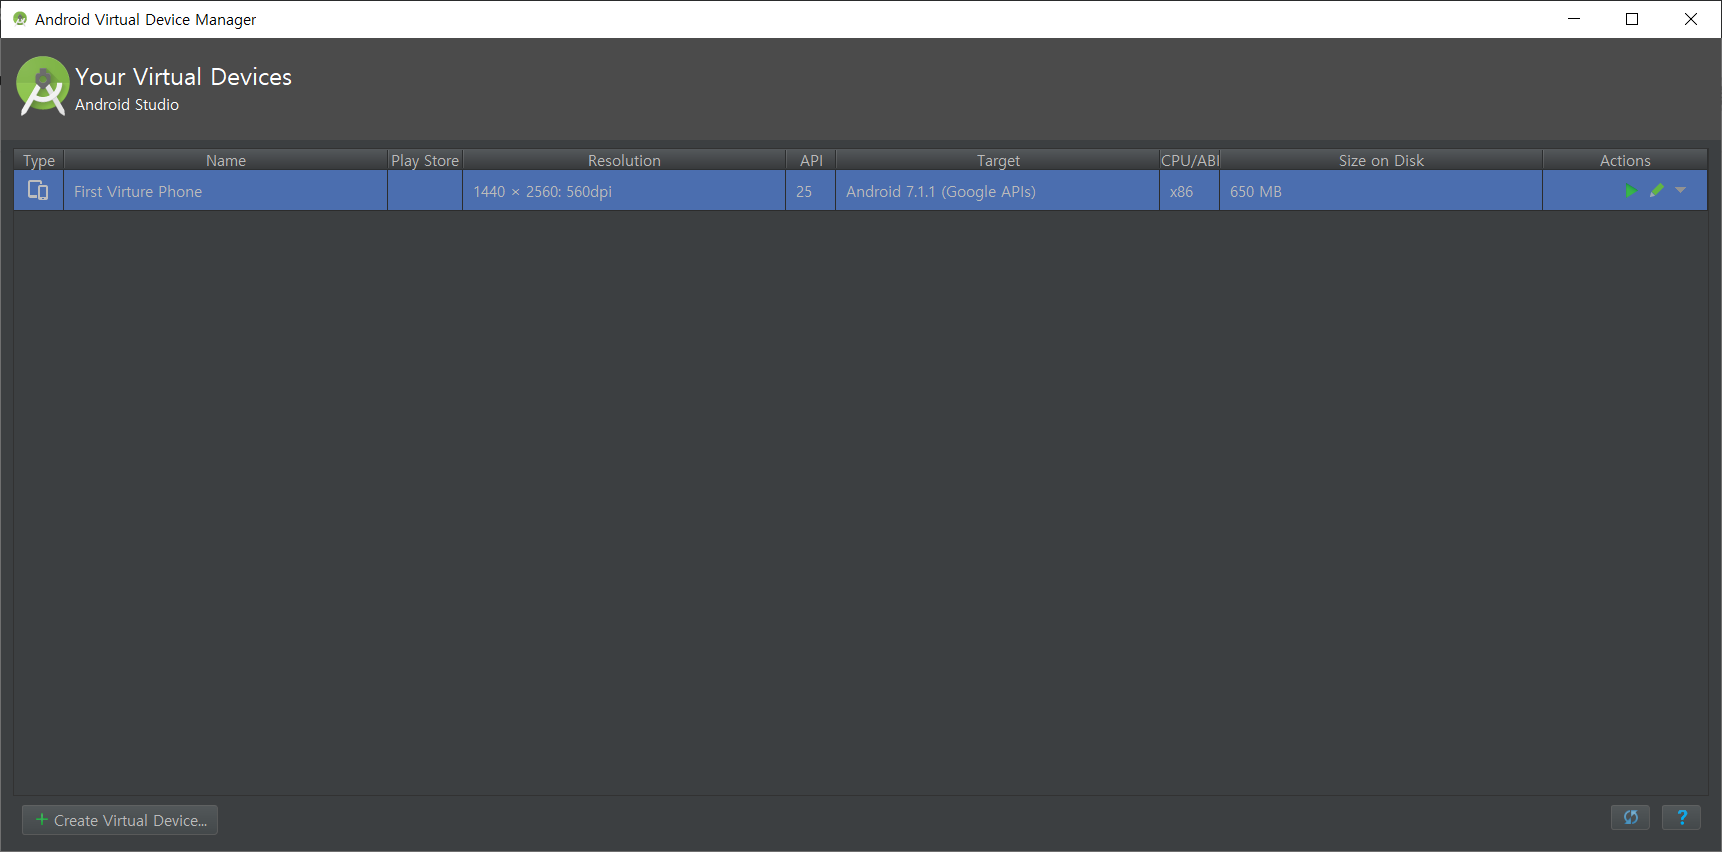Sort by the Target column header
Viewport: 1722px width, 852px height.
coord(998,160)
